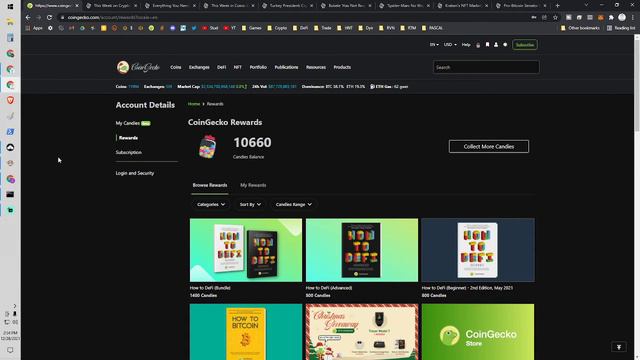The width and height of the screenshot is (640, 360).
Task: Switch to the Turkey President browser tab
Action: (287, 6)
